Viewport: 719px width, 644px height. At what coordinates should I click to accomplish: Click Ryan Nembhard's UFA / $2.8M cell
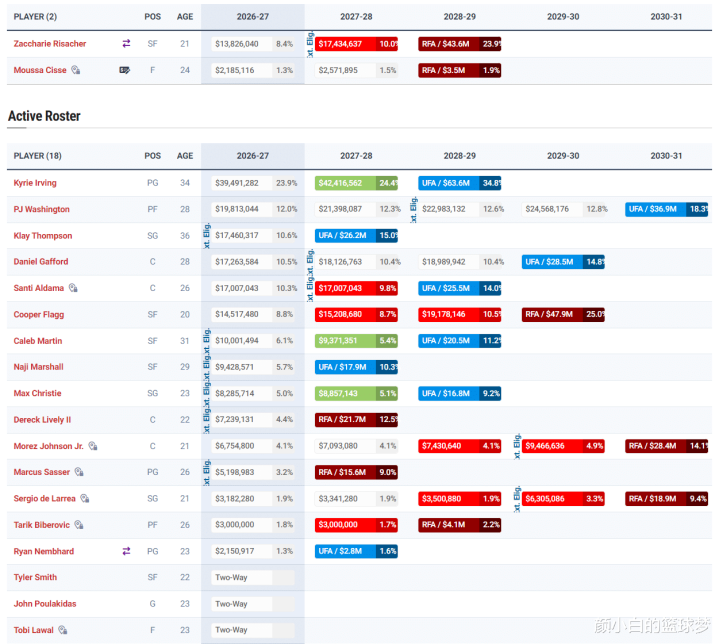[x=356, y=551]
